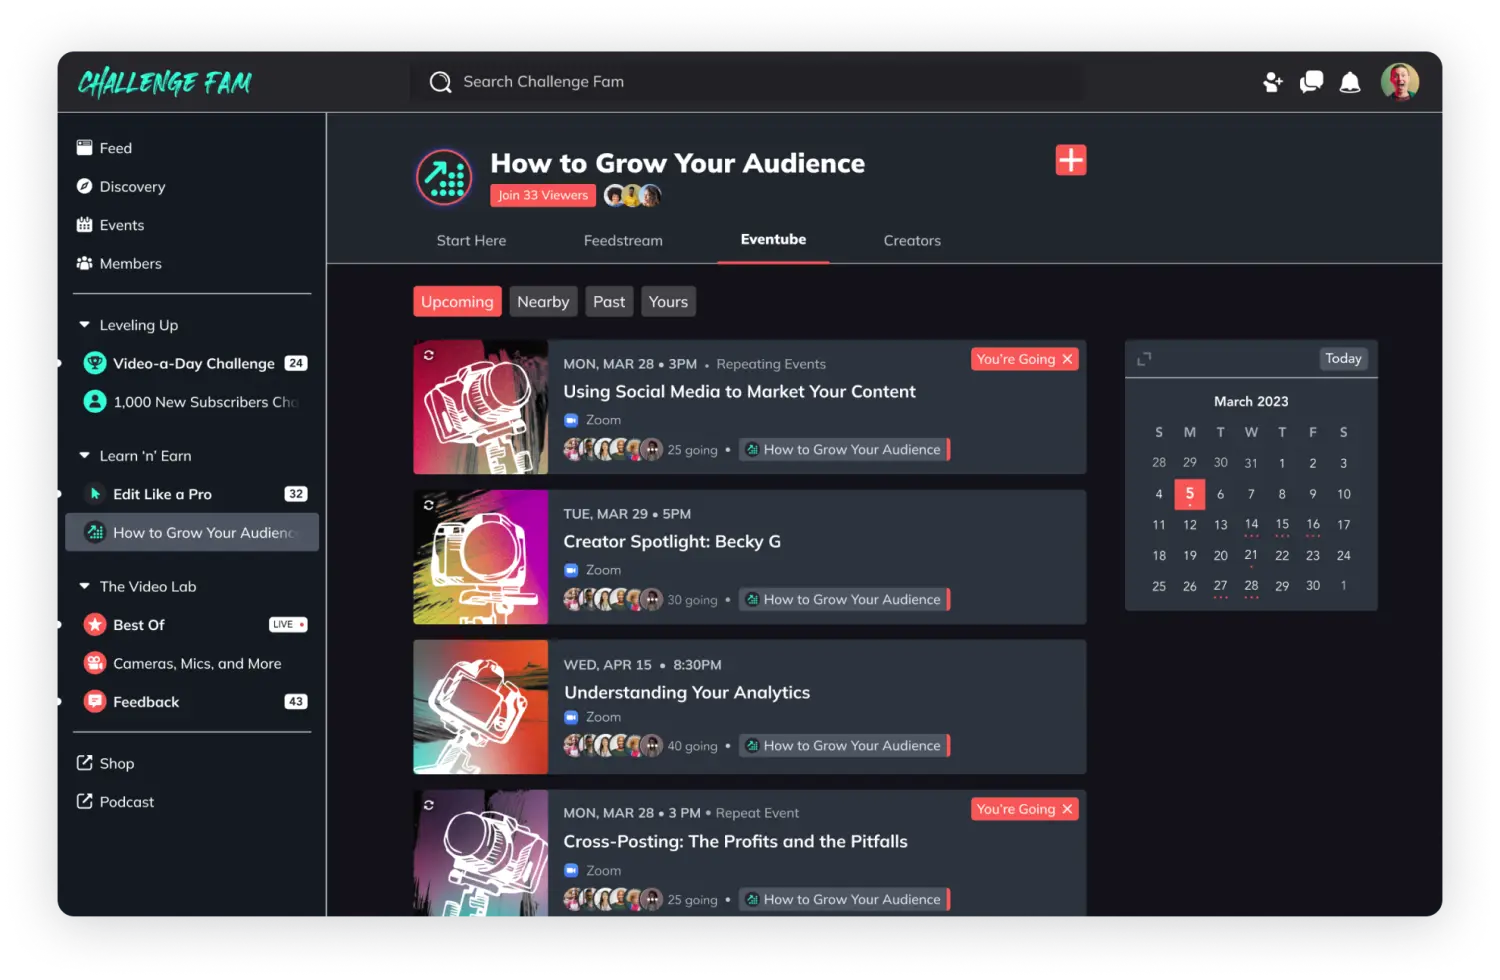Click the viewer avatars beside Join button
The height and width of the screenshot is (980, 1500).
(x=633, y=195)
